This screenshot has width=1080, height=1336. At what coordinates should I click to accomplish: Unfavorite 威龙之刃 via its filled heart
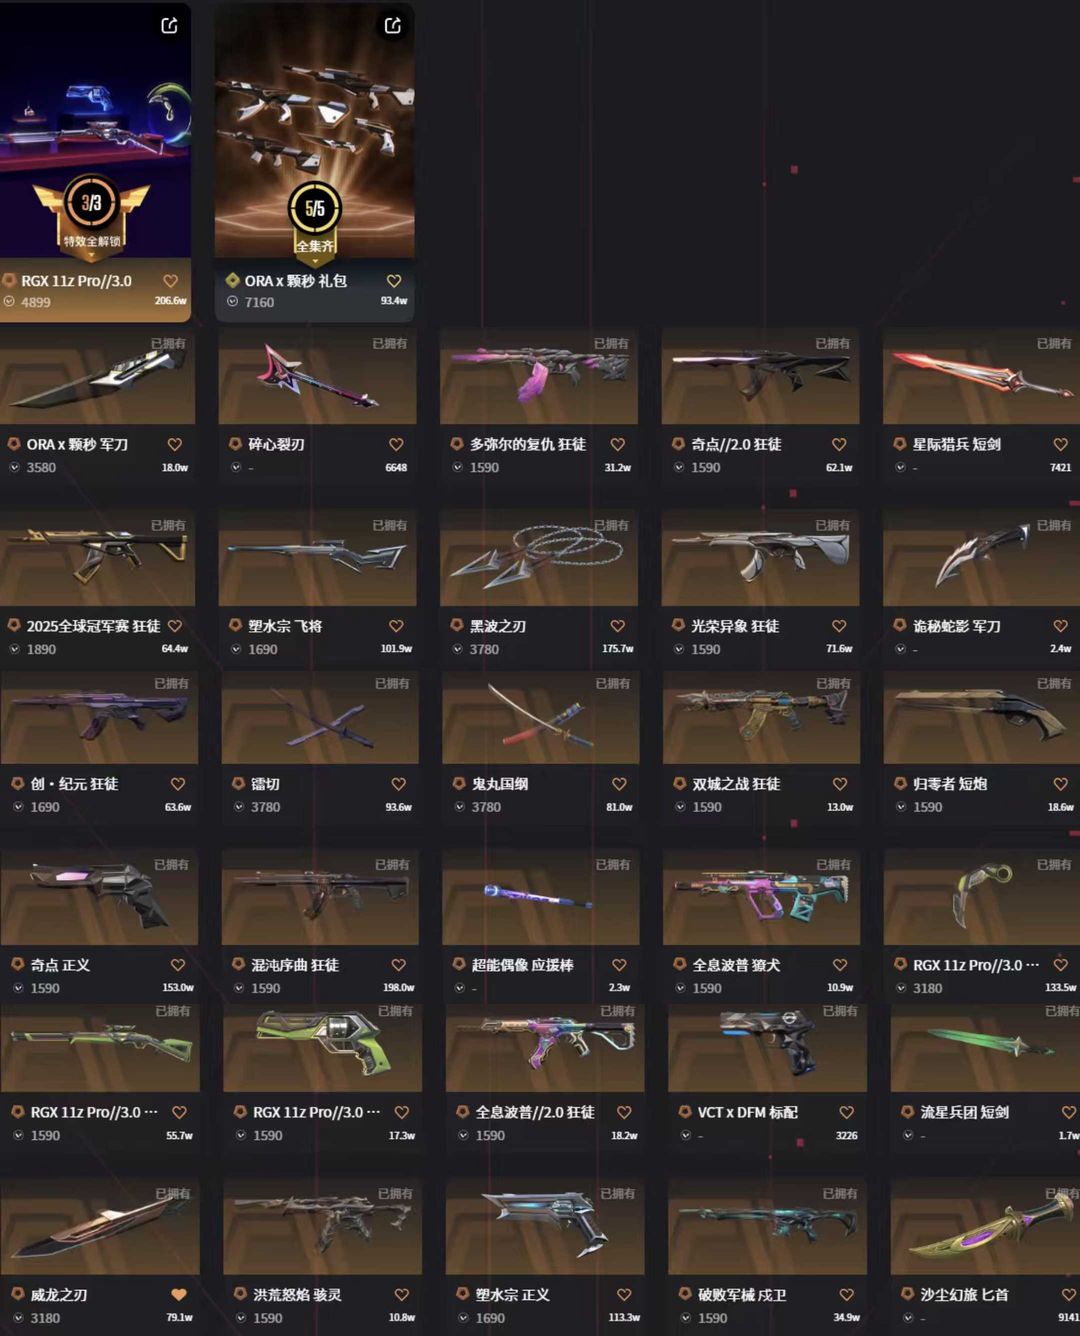(178, 1294)
